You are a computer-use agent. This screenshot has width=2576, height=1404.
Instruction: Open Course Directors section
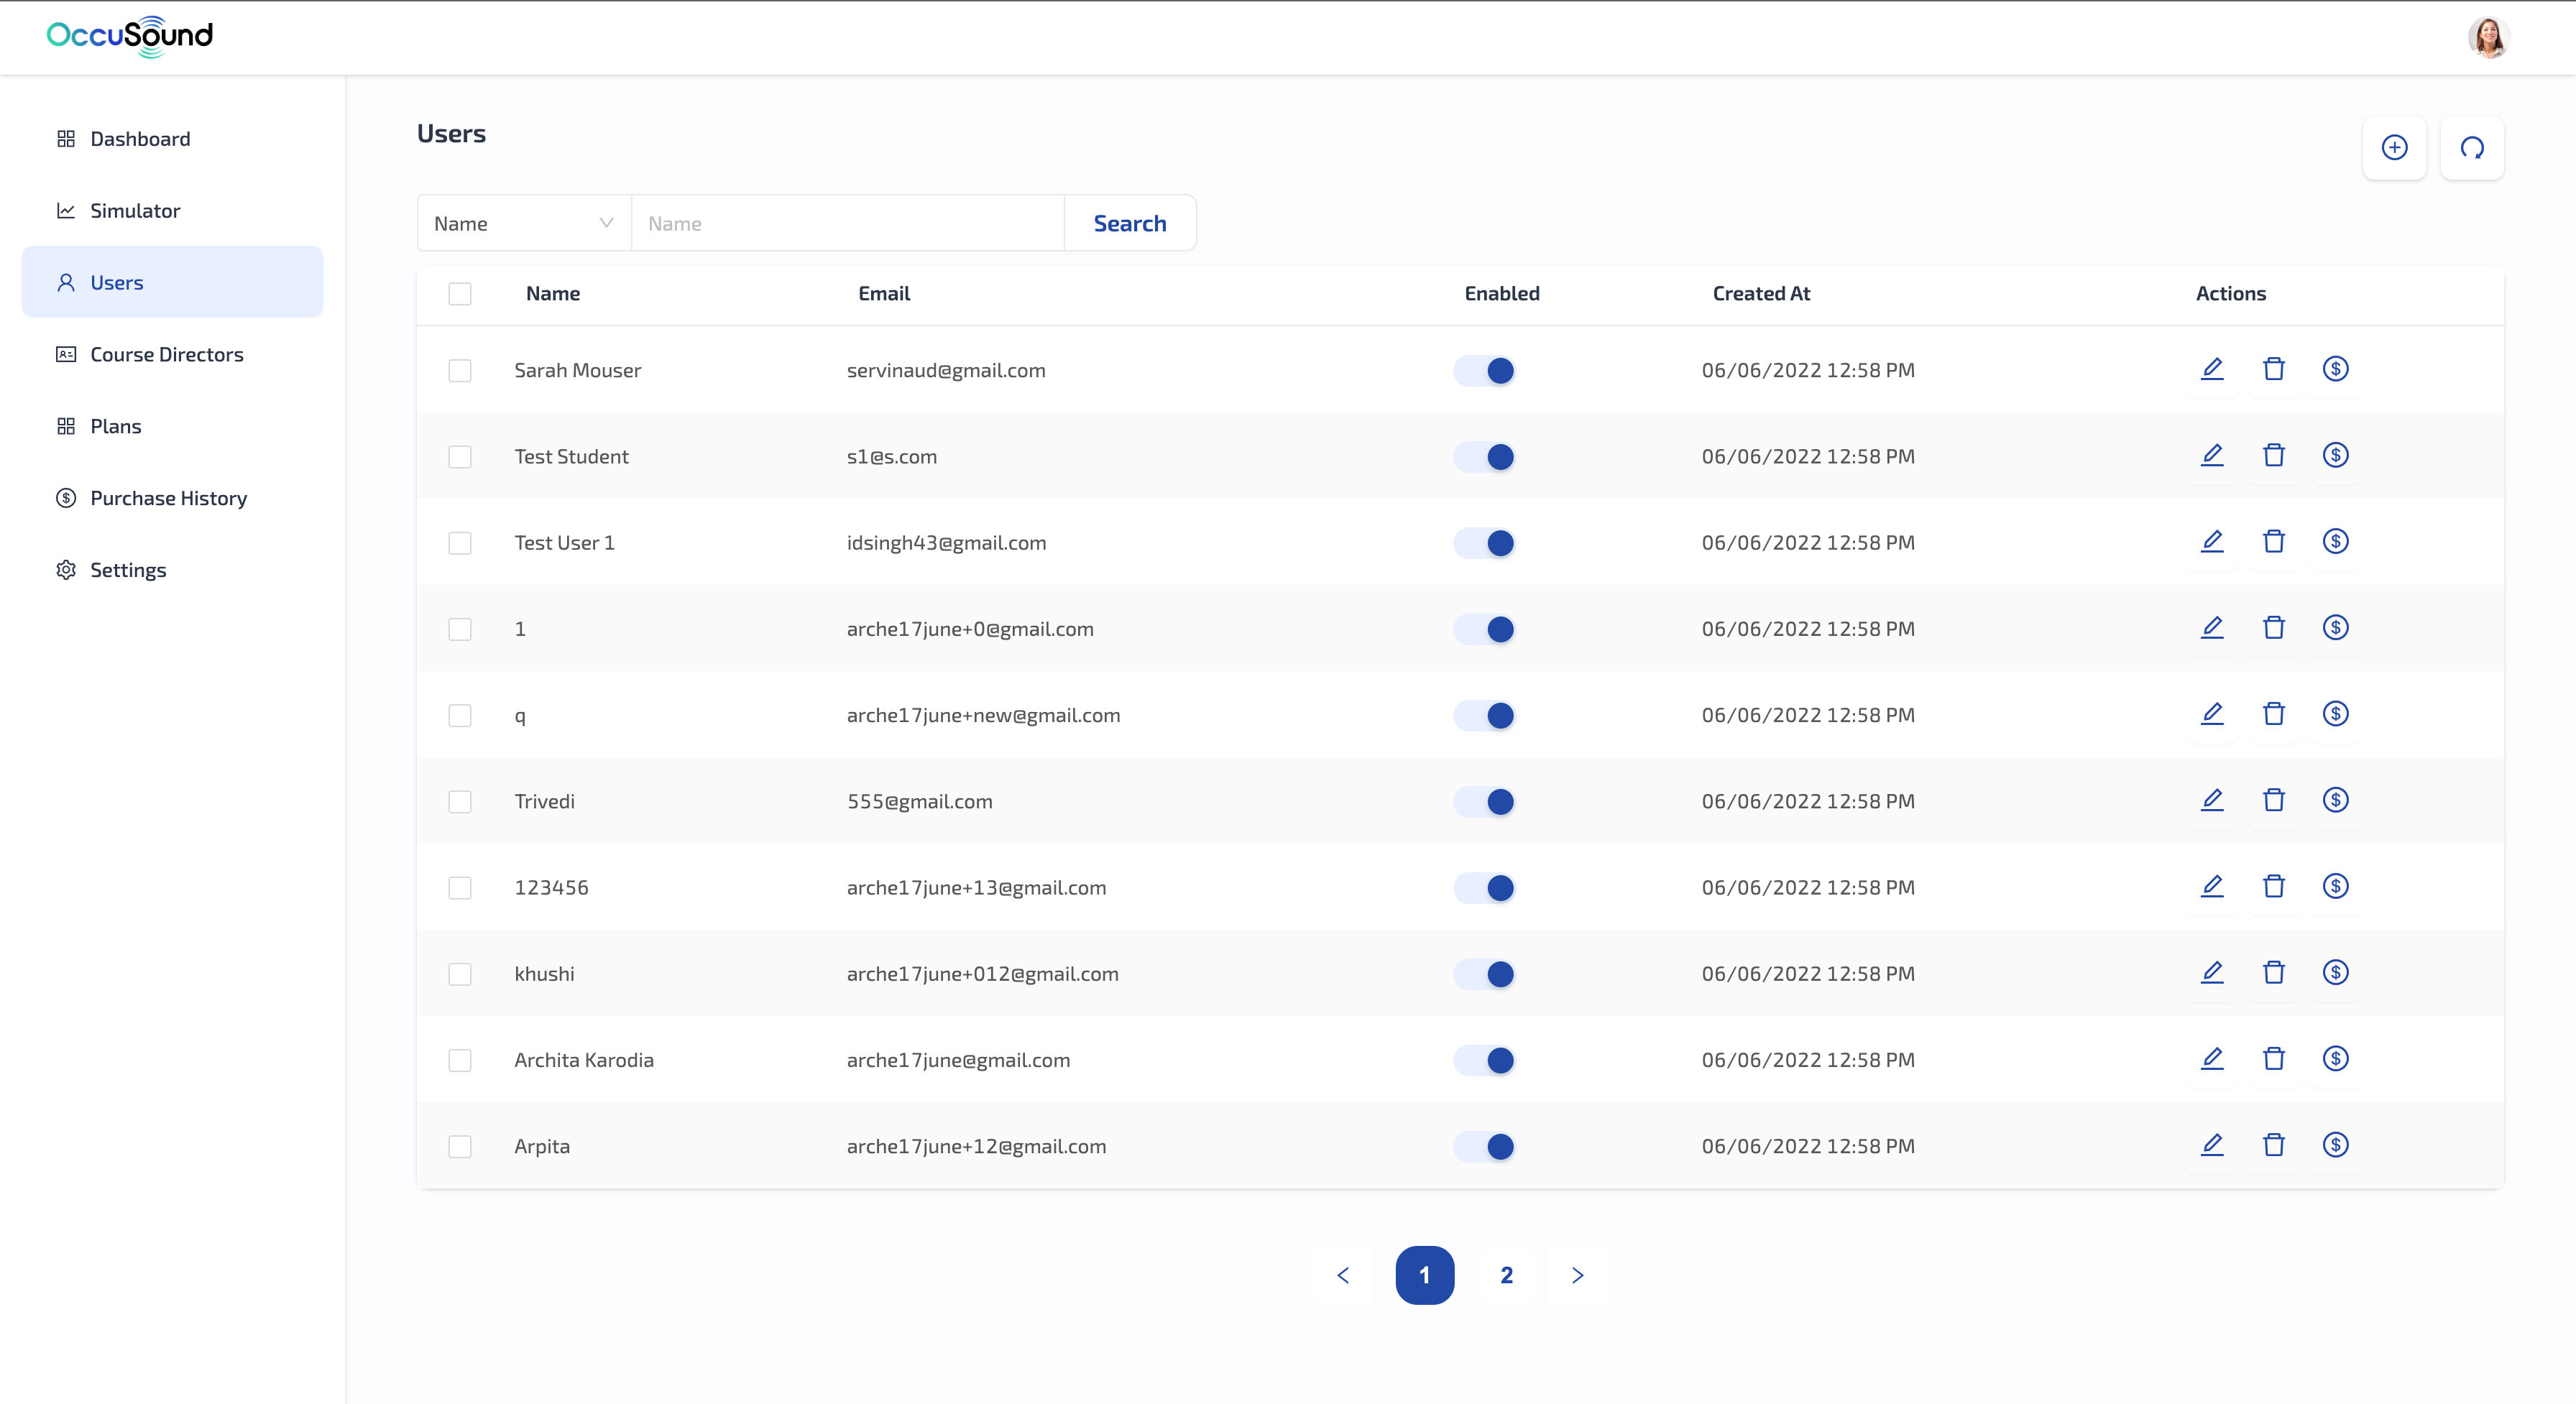(x=172, y=354)
